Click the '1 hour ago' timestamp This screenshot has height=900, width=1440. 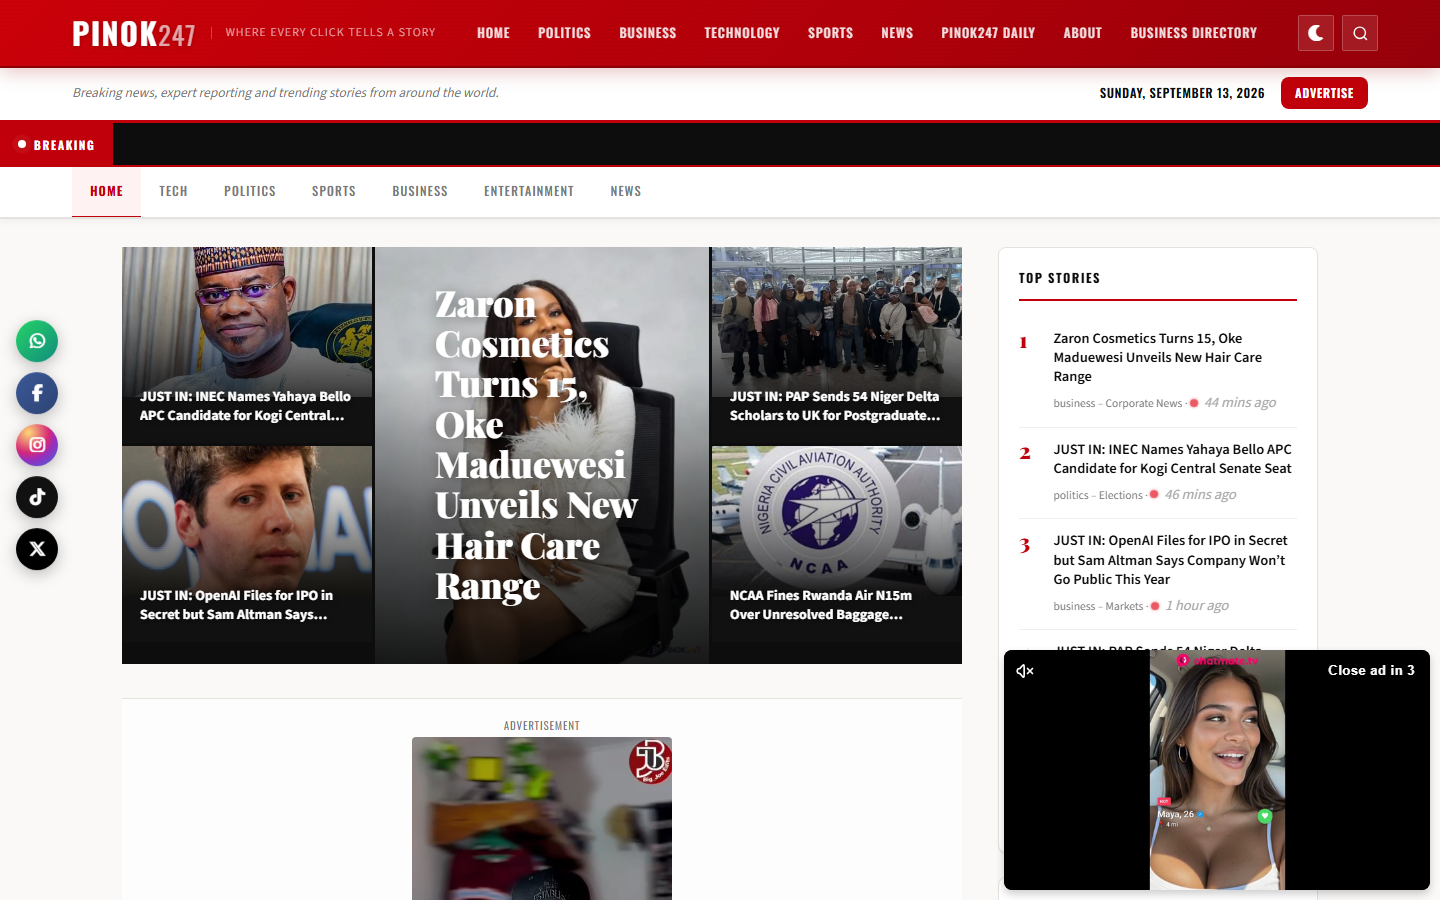point(1197,605)
